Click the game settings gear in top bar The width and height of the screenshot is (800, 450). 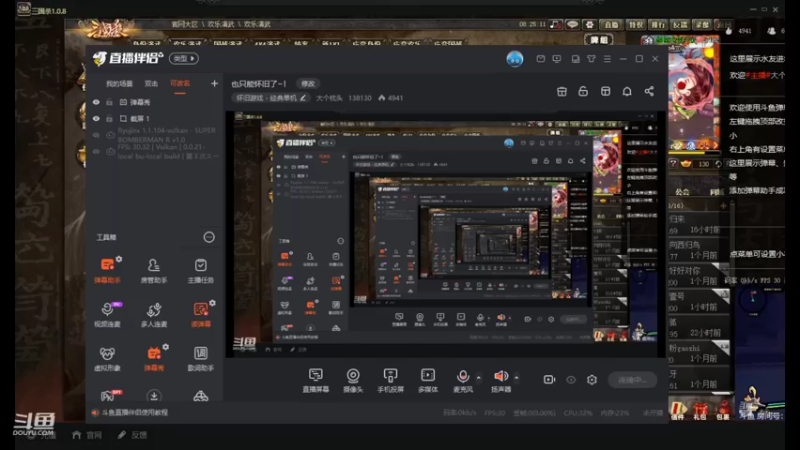(589, 24)
